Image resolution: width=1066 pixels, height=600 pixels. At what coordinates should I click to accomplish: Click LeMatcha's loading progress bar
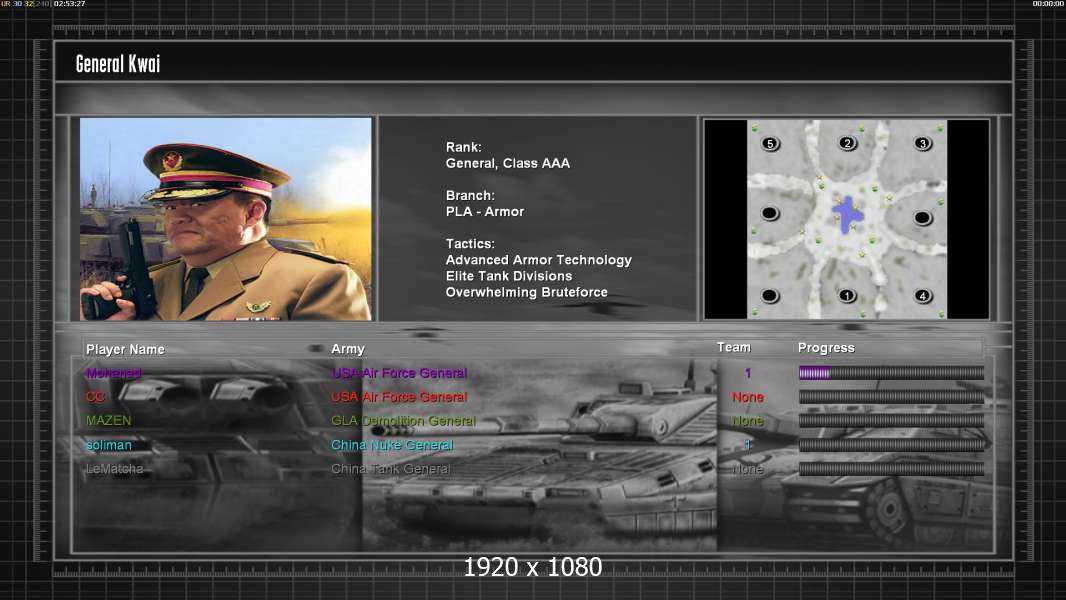[x=891, y=469]
